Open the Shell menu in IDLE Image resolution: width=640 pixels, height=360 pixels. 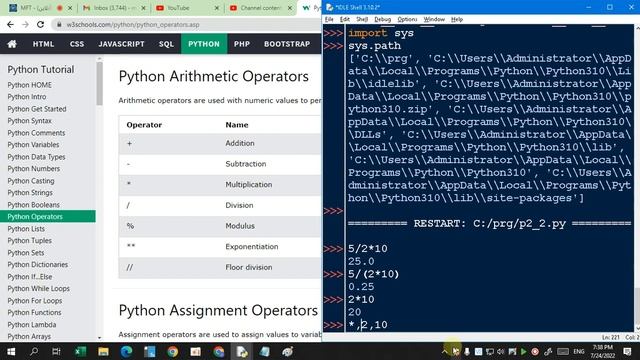tap(362, 19)
